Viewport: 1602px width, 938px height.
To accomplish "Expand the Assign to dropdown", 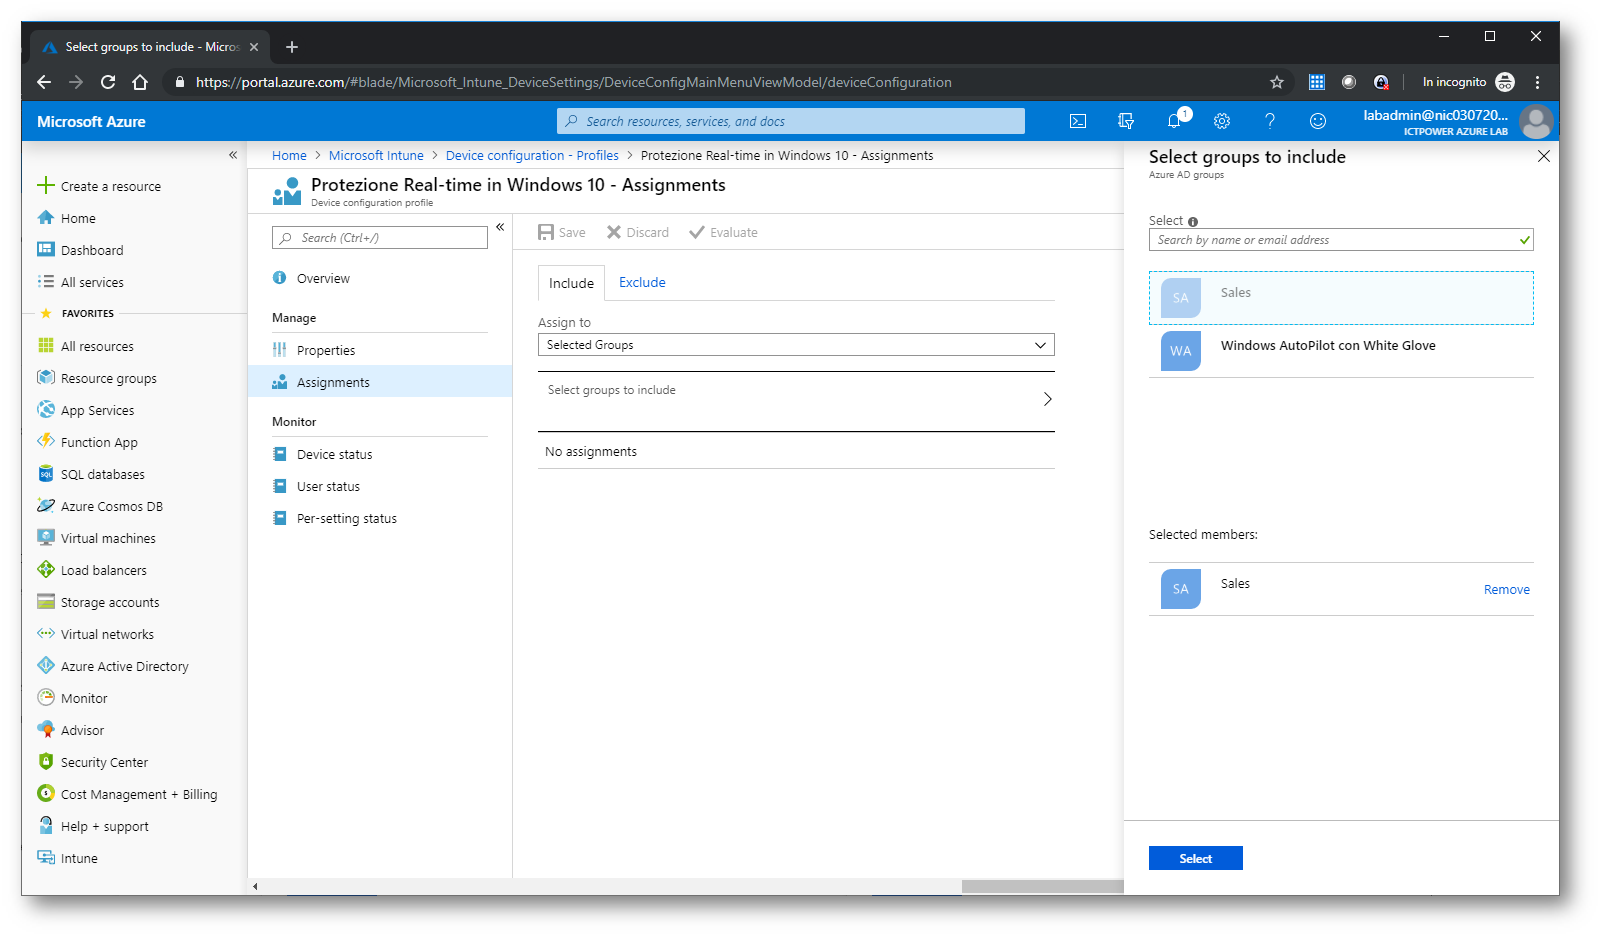I will click(796, 345).
